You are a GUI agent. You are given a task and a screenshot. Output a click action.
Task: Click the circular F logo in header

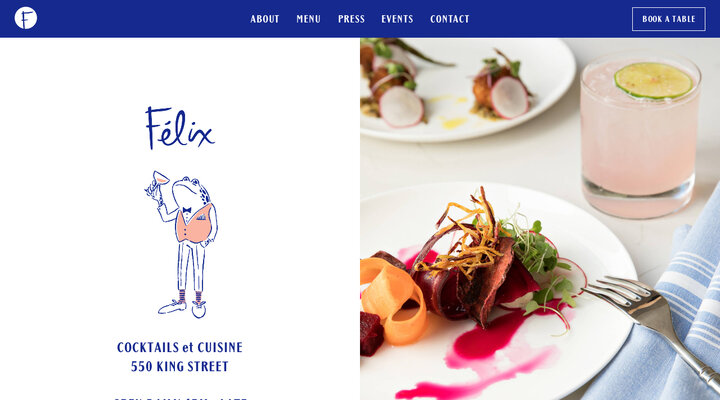(x=26, y=18)
